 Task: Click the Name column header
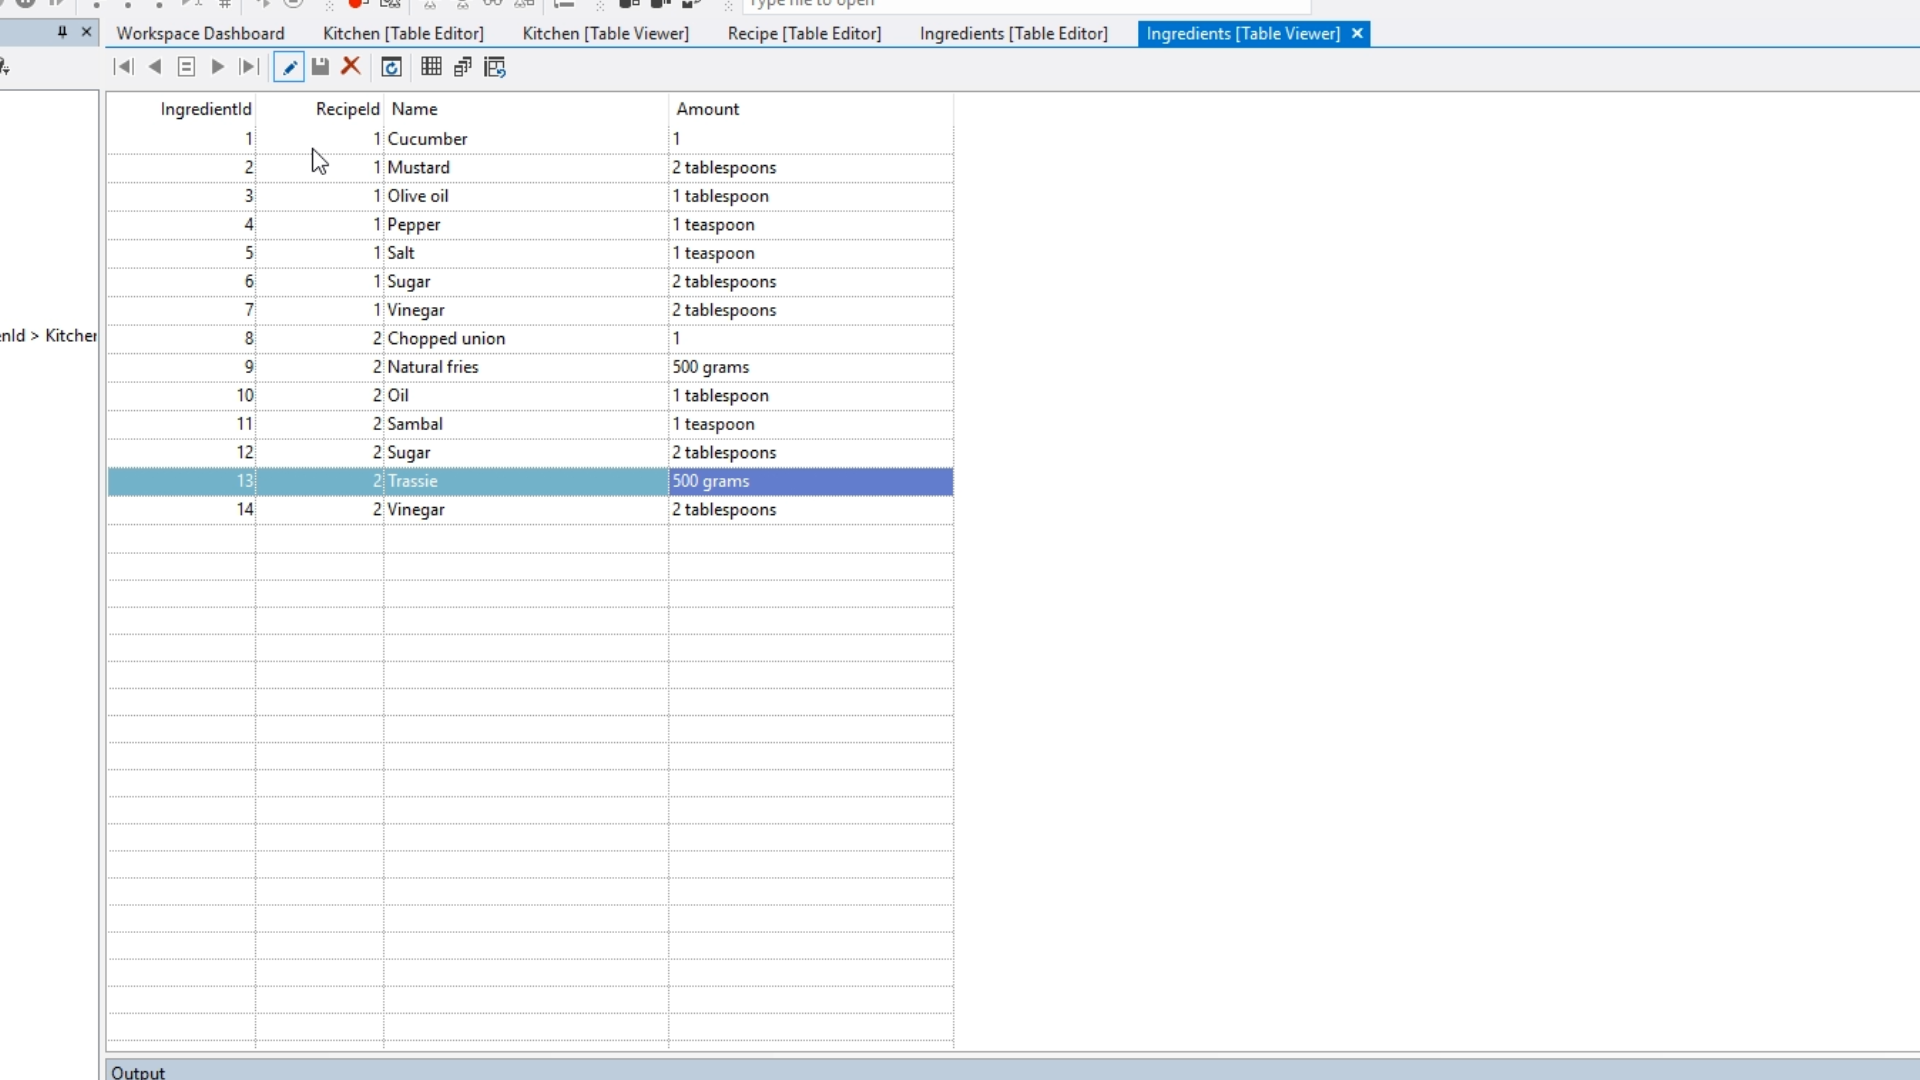(414, 109)
